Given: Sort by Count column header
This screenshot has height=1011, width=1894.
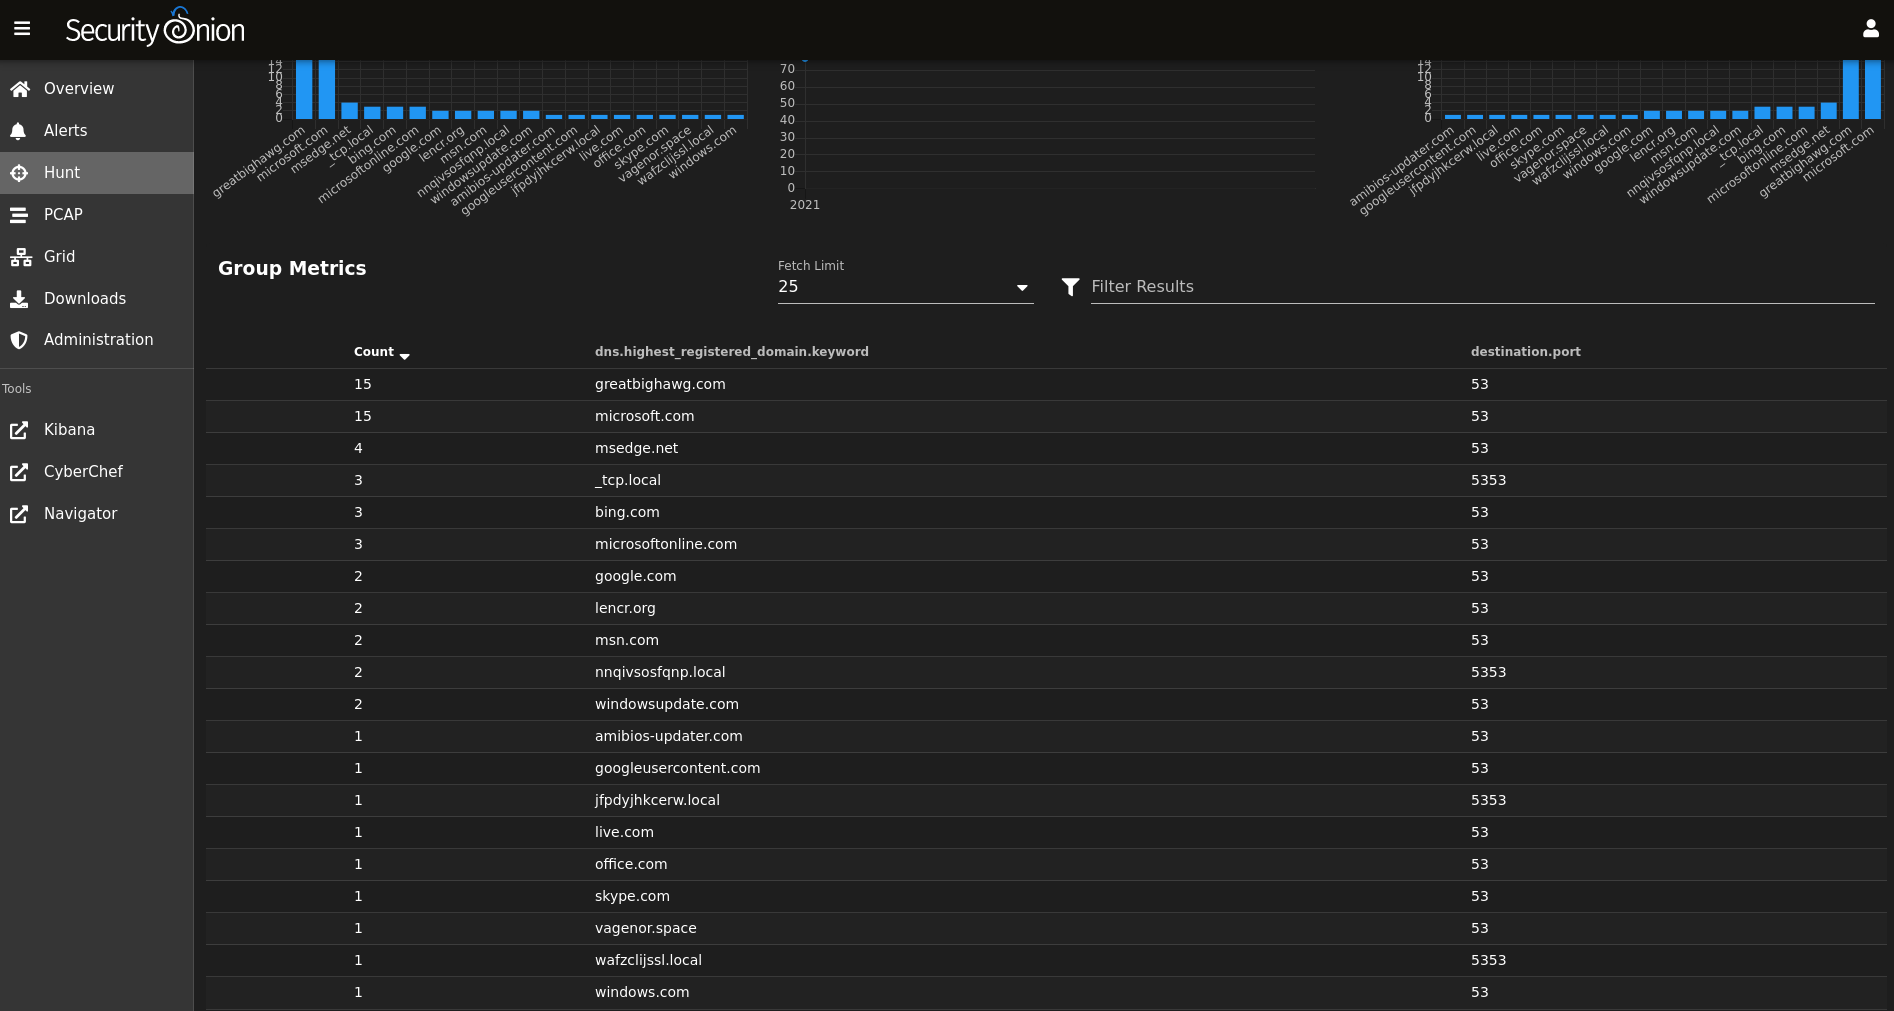Looking at the screenshot, I should point(374,352).
